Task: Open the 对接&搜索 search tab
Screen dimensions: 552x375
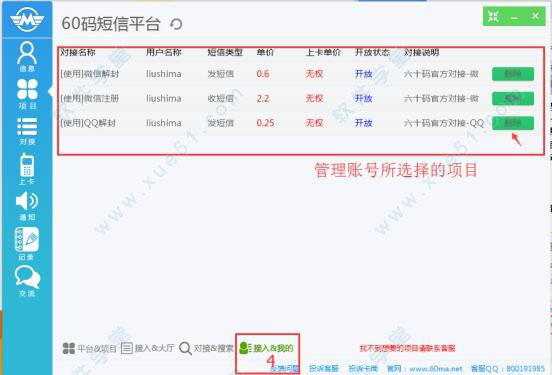Action: [x=206, y=348]
